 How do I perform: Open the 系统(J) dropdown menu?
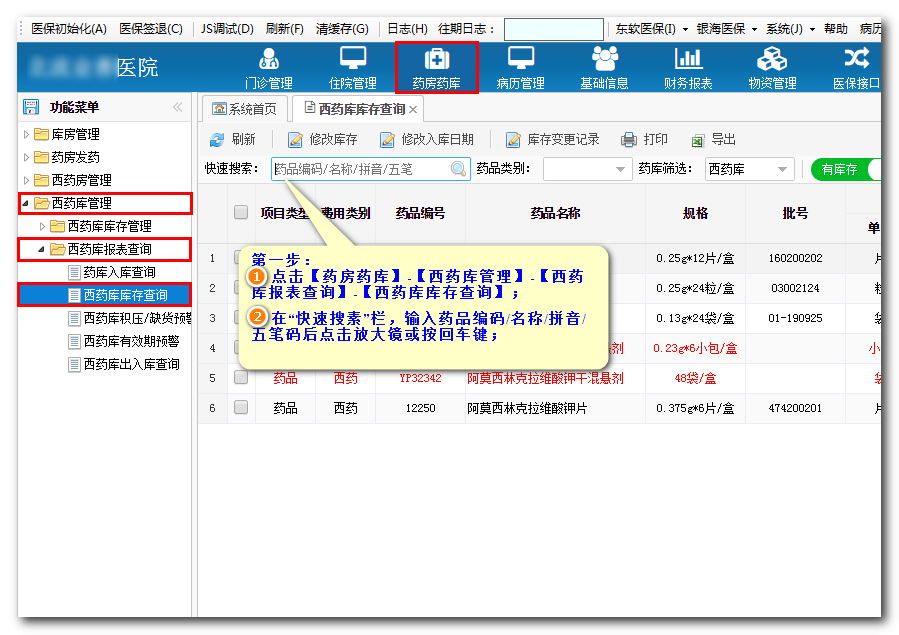790,29
